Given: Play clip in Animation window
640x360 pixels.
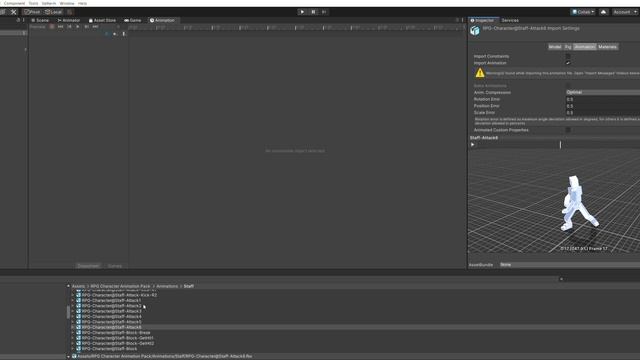Looking at the screenshot, I should [78, 27].
